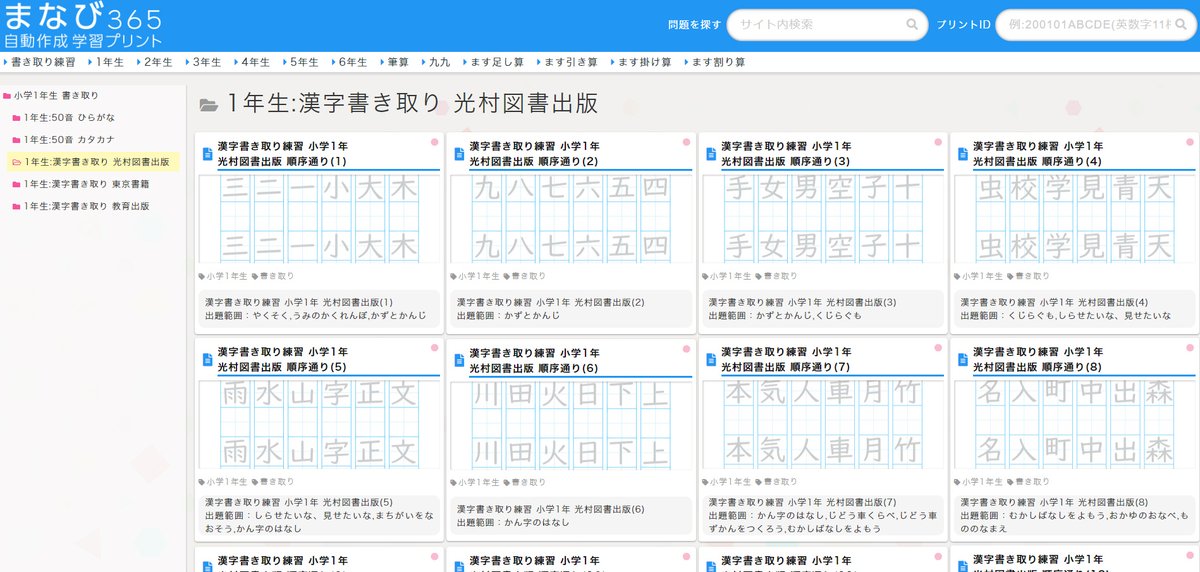Open the 2年生 nav menu
Viewport: 1200px width, 572px height.
click(153, 62)
